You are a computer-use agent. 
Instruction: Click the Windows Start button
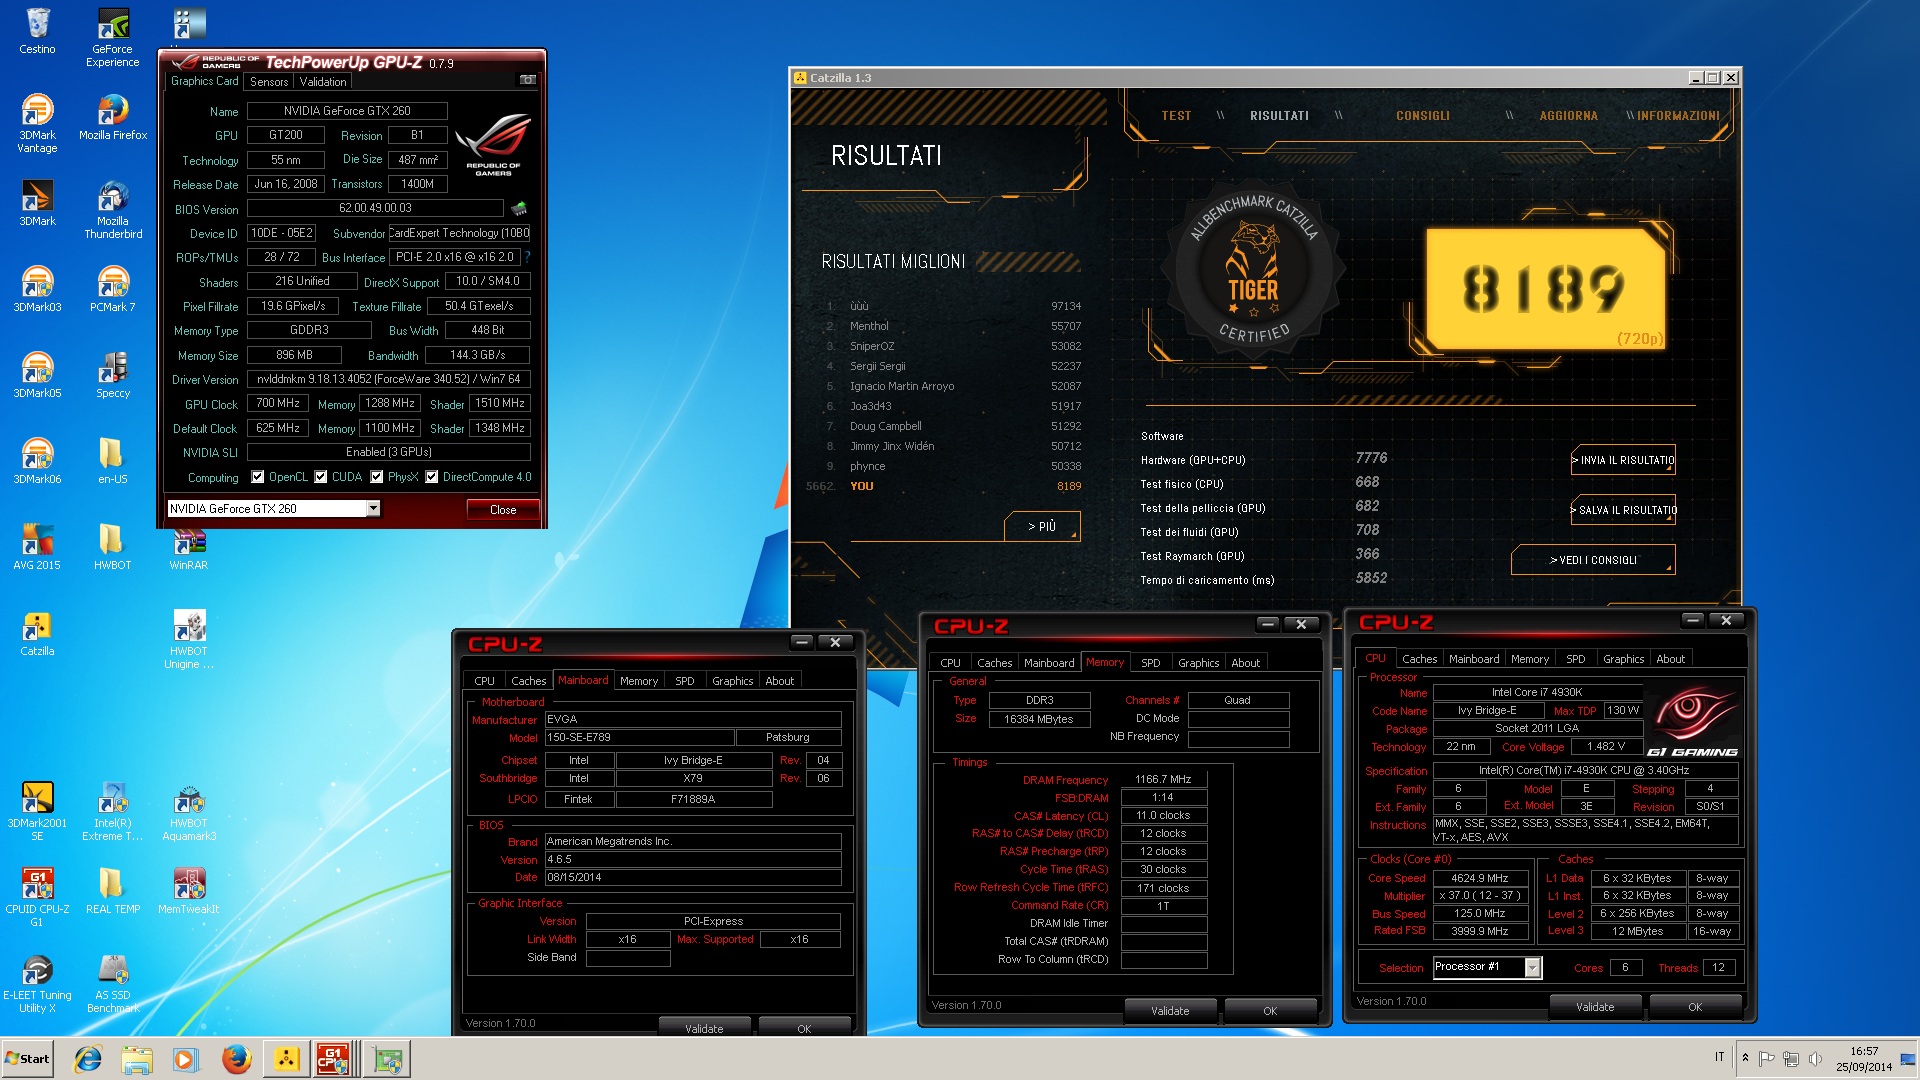[28, 1059]
